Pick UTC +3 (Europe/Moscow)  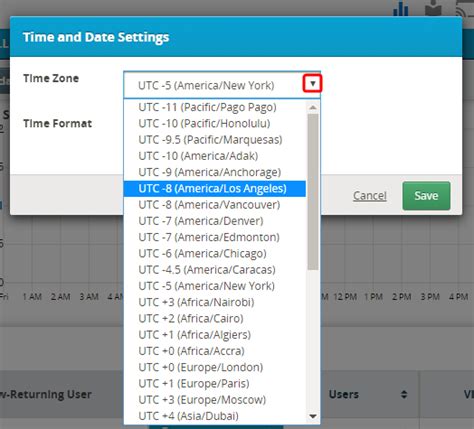point(215,400)
